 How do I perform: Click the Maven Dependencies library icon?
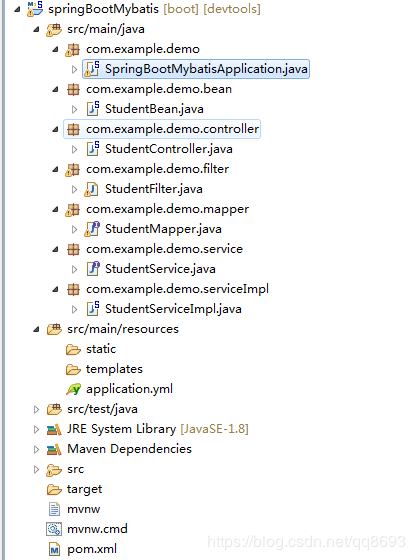pos(54,449)
